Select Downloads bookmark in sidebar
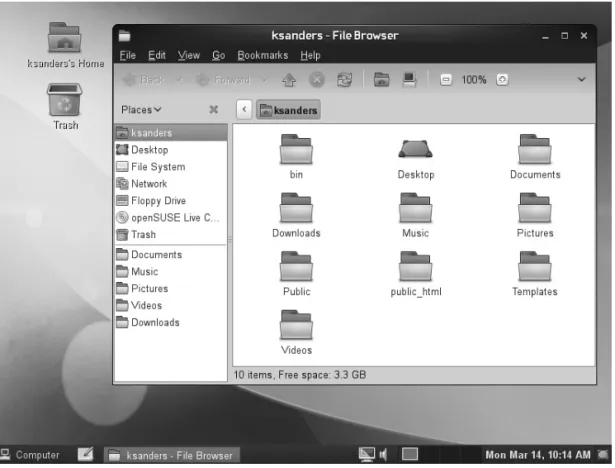The image size is (615, 468). tap(171, 323)
